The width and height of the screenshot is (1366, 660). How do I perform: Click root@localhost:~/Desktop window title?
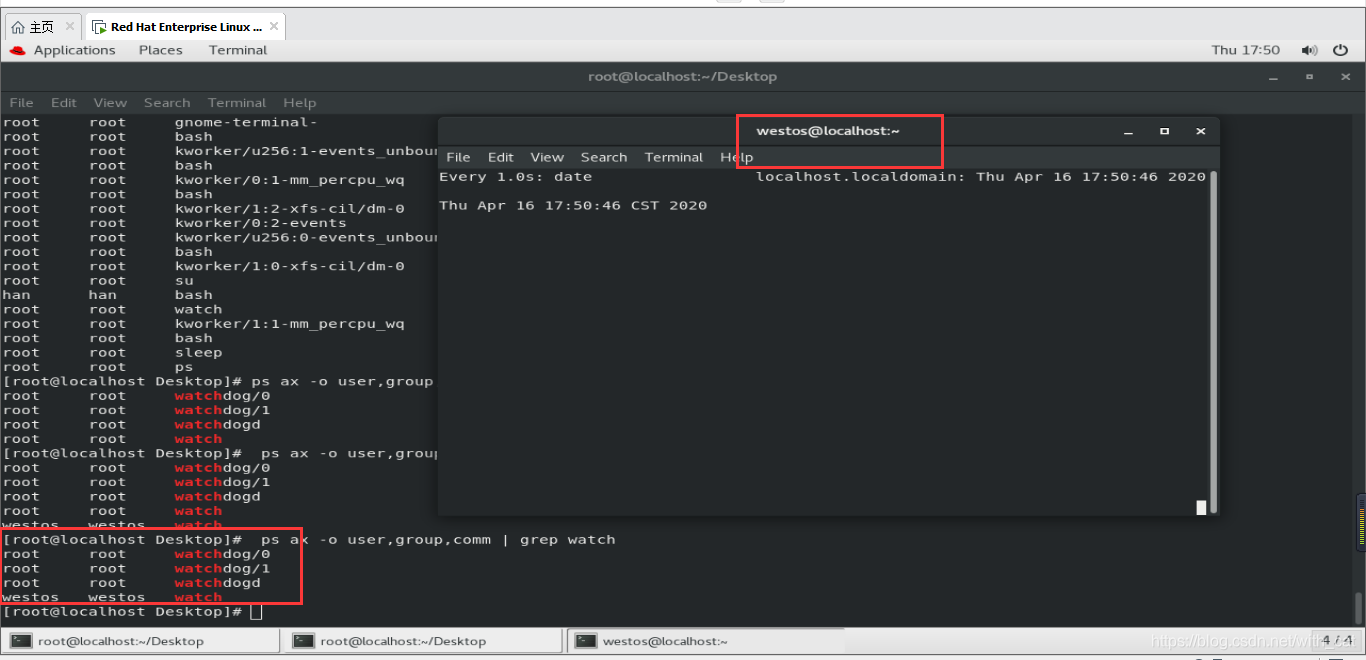(682, 76)
